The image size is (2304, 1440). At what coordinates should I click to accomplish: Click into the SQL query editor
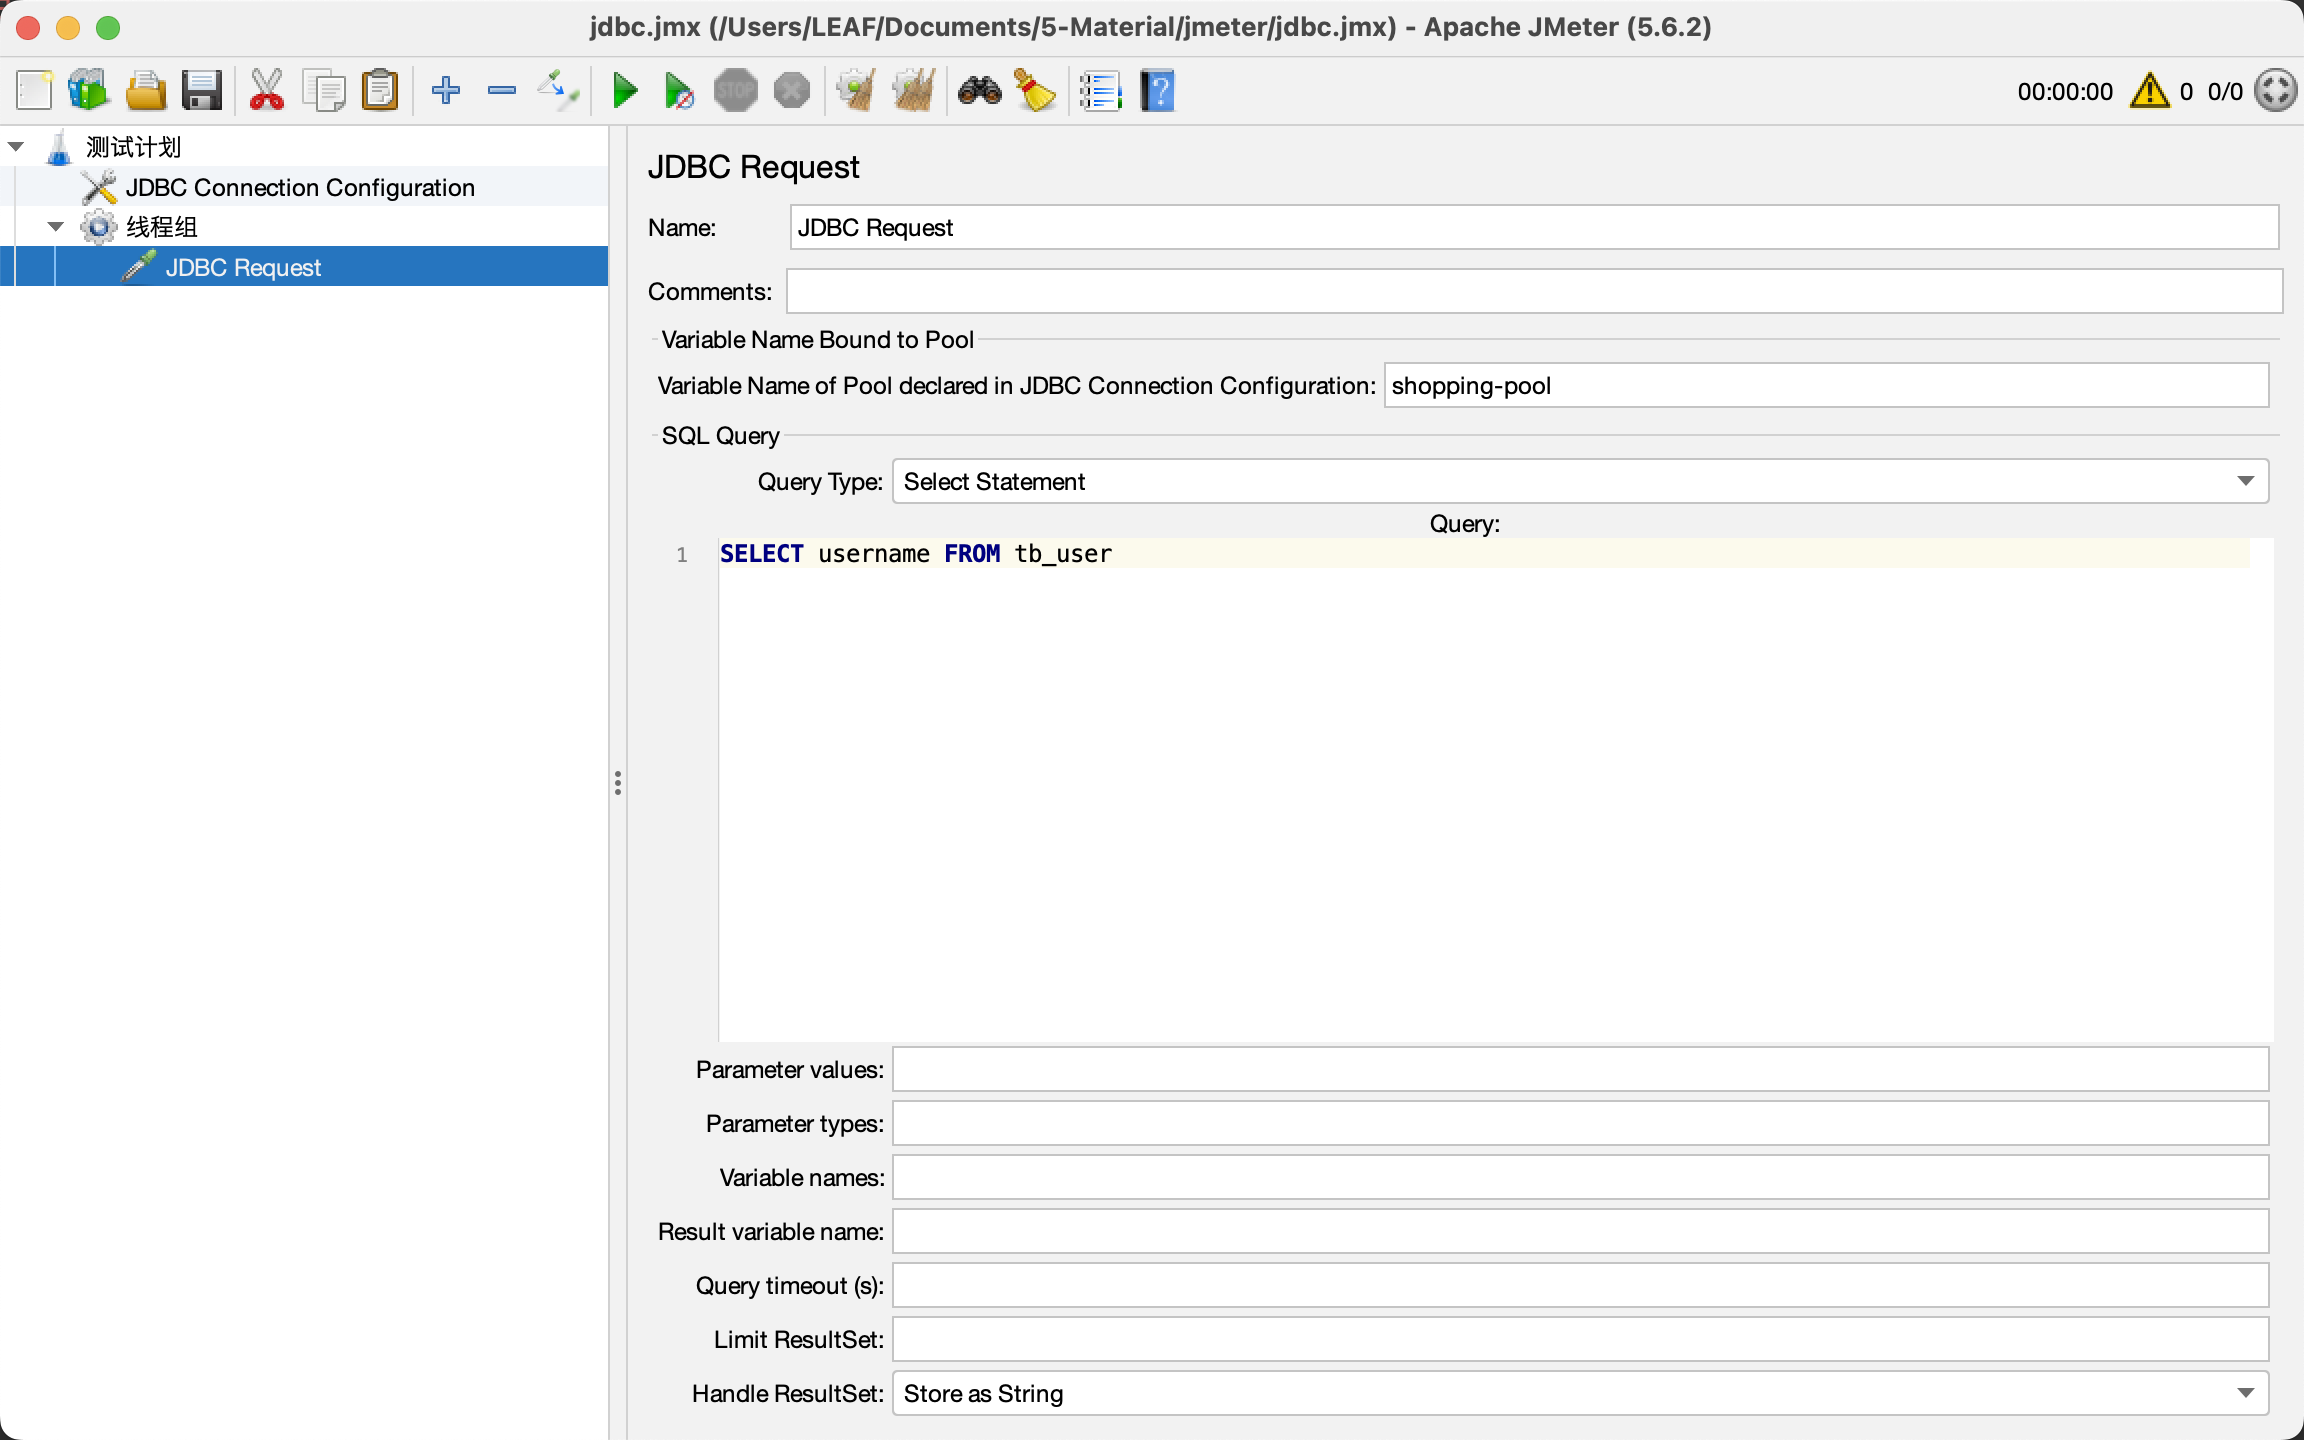coord(1496,790)
